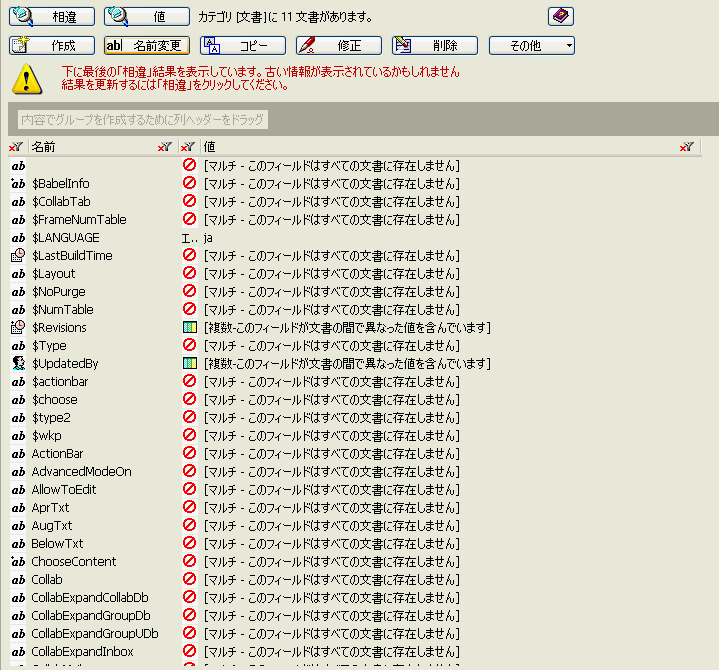Click the 作成 (create) toolbar button

point(52,45)
